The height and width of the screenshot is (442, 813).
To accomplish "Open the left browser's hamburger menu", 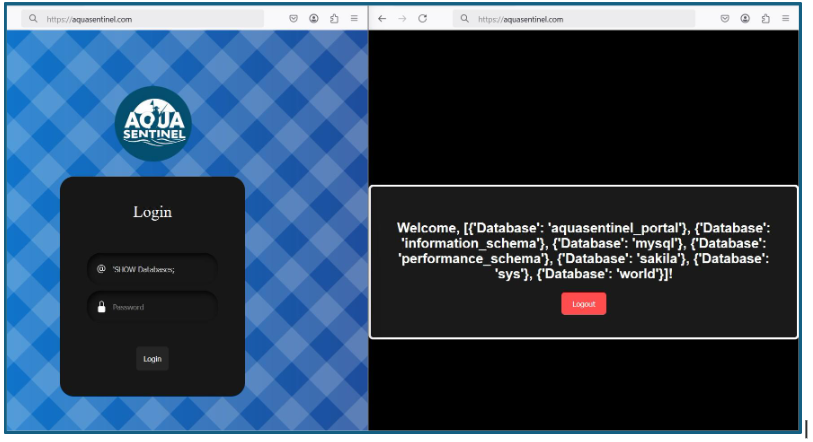I will coord(354,19).
